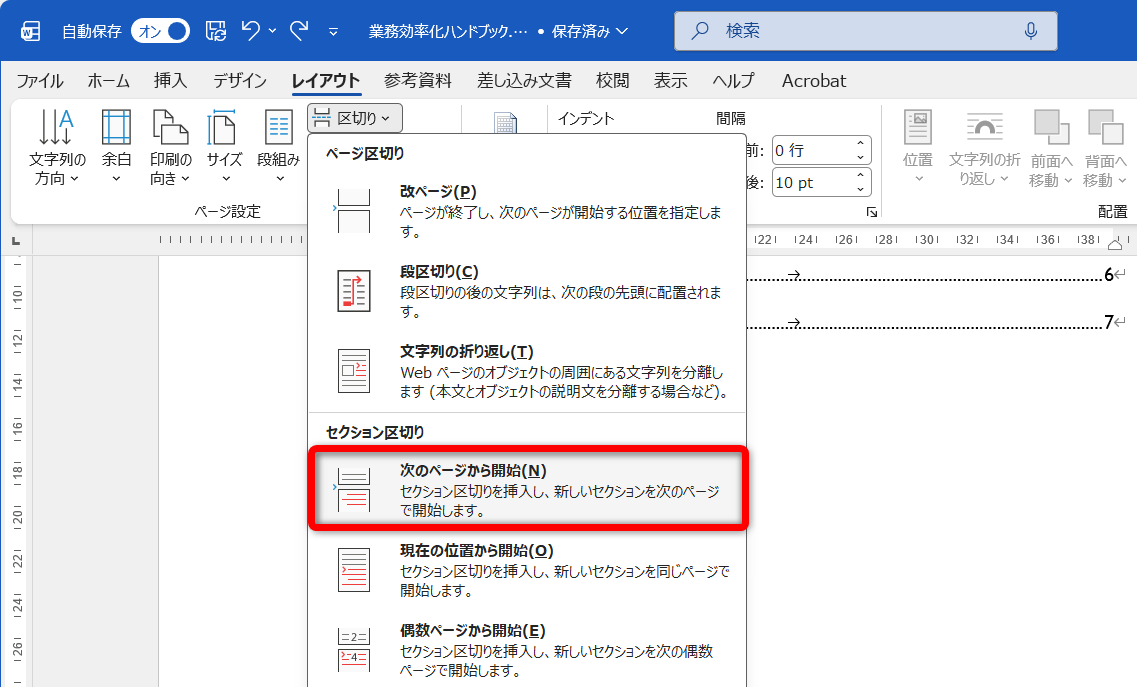Open the 背面へ移動 dropdown arrow
This screenshot has height=687, width=1137.
coord(1122,180)
